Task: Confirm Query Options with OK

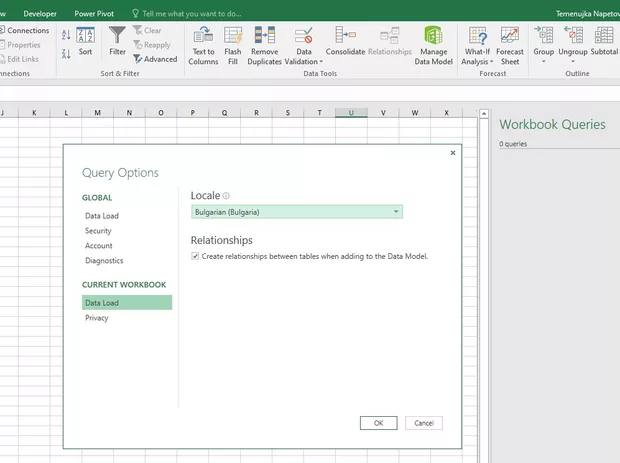Action: (378, 423)
